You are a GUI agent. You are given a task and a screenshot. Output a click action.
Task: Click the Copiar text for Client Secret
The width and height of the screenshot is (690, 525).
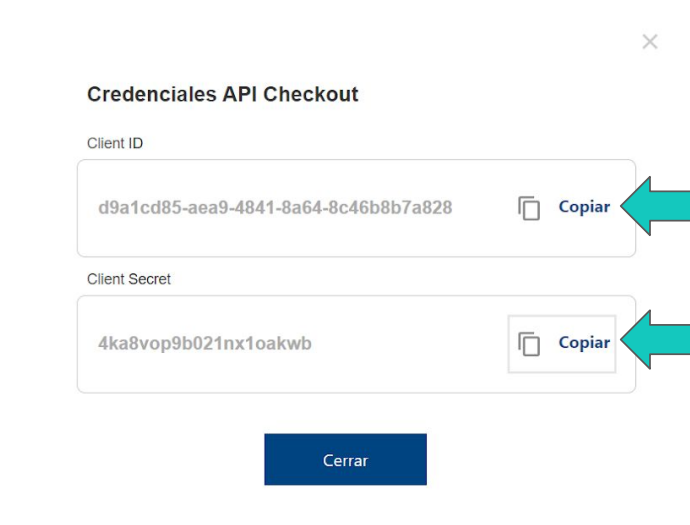click(x=584, y=343)
